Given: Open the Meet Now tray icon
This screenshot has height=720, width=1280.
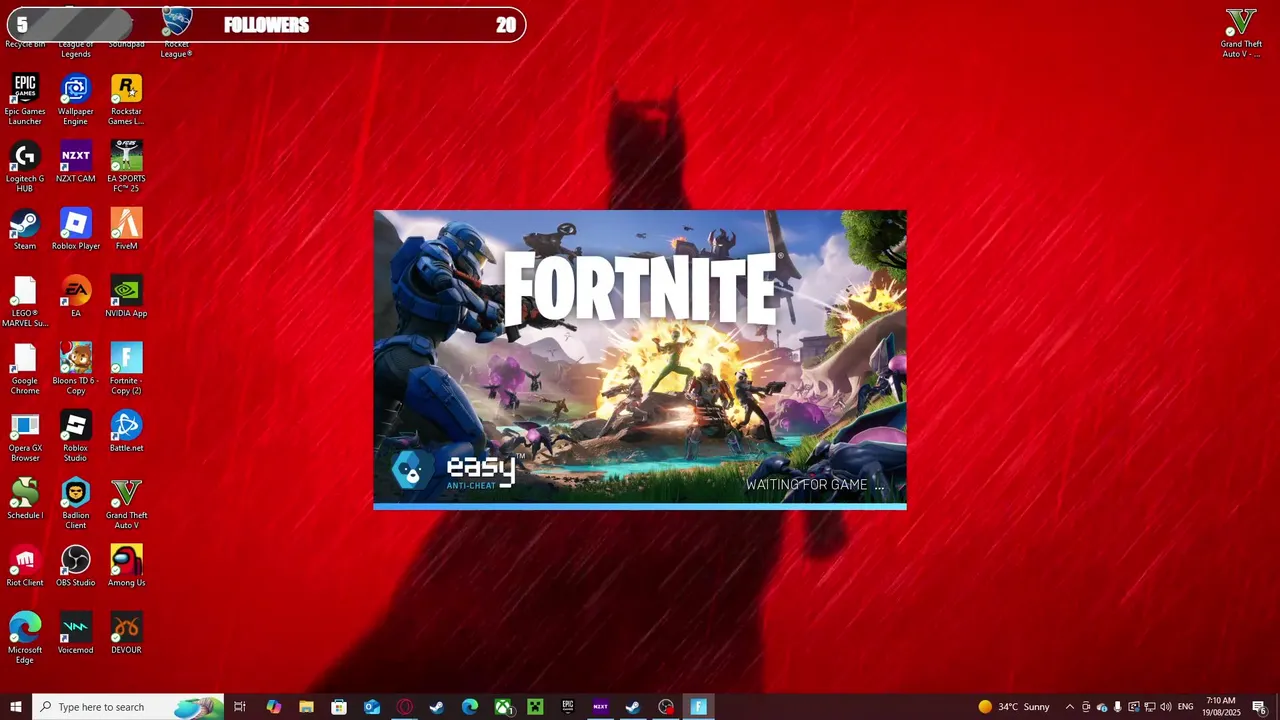Looking at the screenshot, I should (1086, 707).
